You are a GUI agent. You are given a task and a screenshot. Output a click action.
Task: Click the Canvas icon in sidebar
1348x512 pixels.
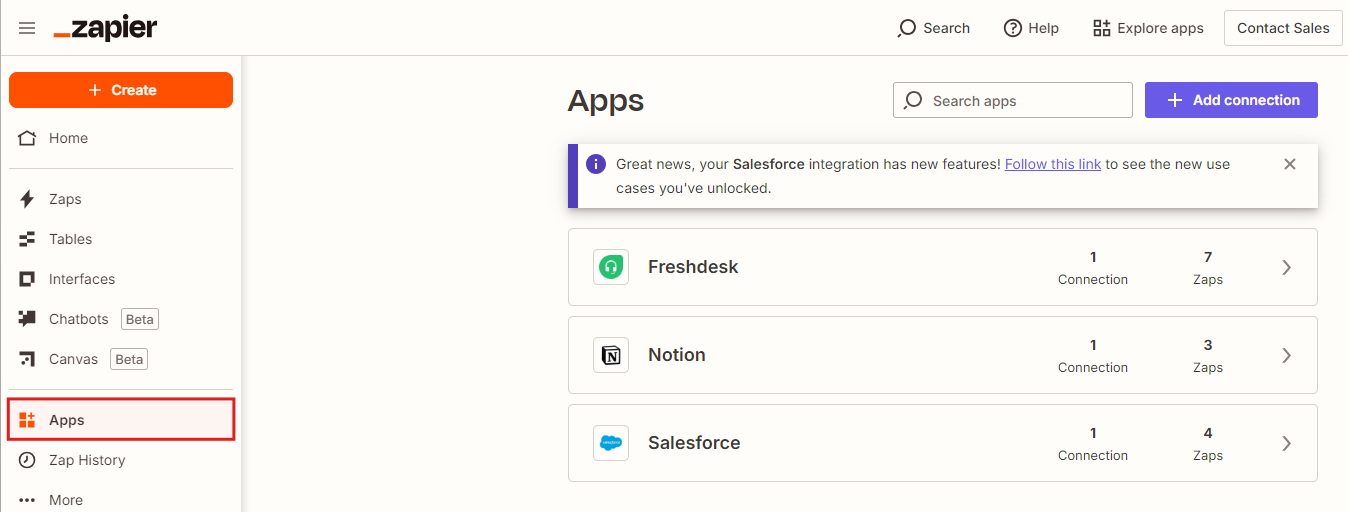coord(27,359)
